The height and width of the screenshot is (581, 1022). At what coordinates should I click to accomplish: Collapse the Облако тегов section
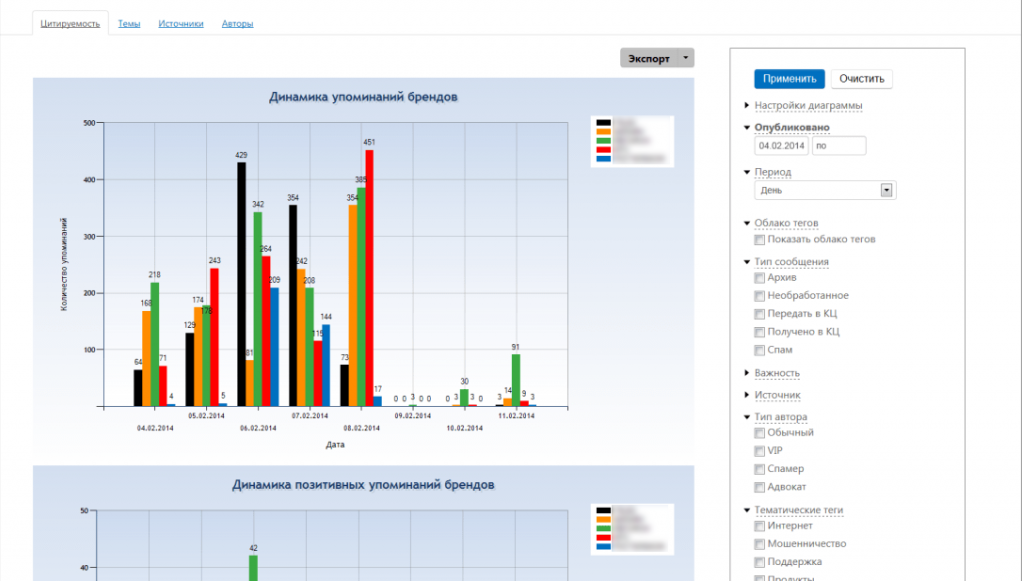(x=786, y=223)
